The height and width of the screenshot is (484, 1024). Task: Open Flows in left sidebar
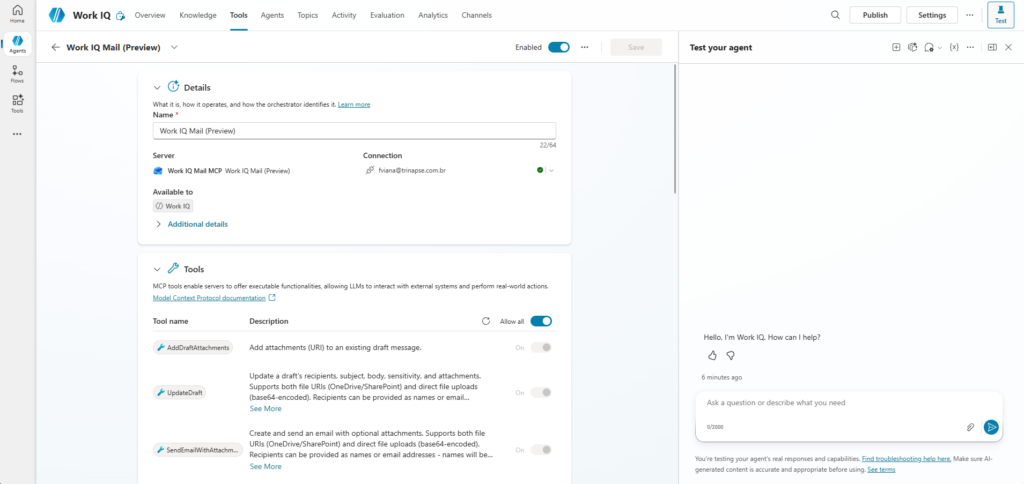pyautogui.click(x=17, y=74)
